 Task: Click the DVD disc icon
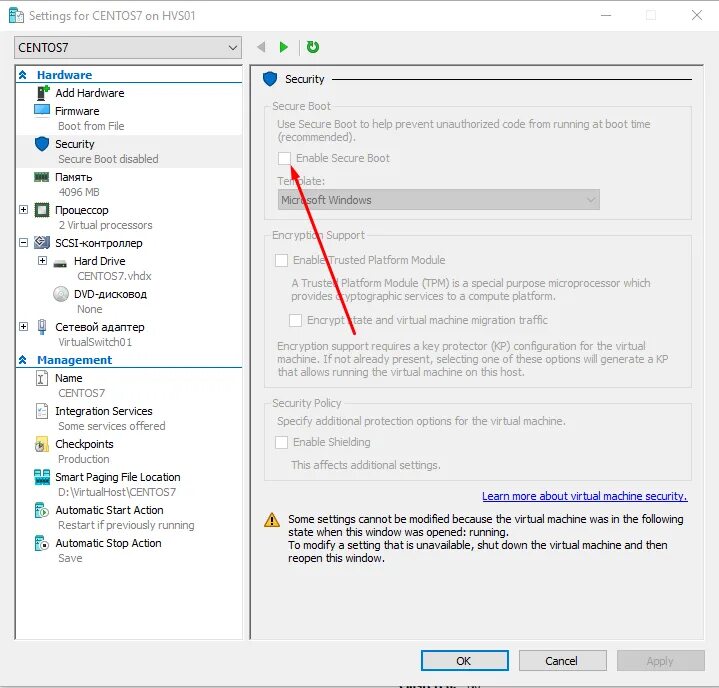point(61,294)
